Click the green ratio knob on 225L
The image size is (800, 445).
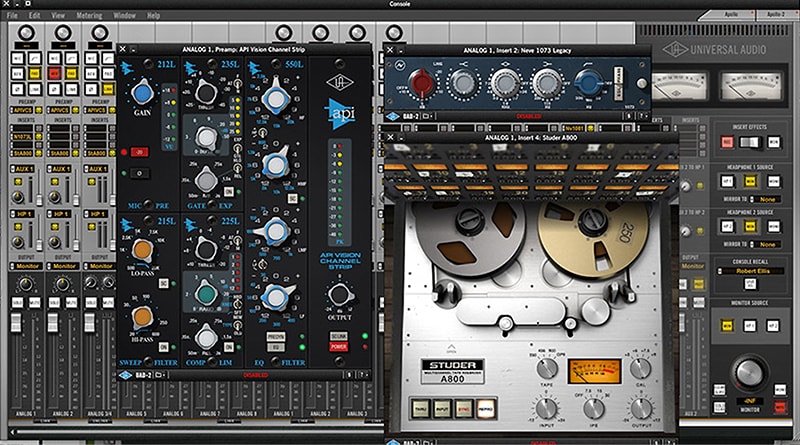(206, 293)
